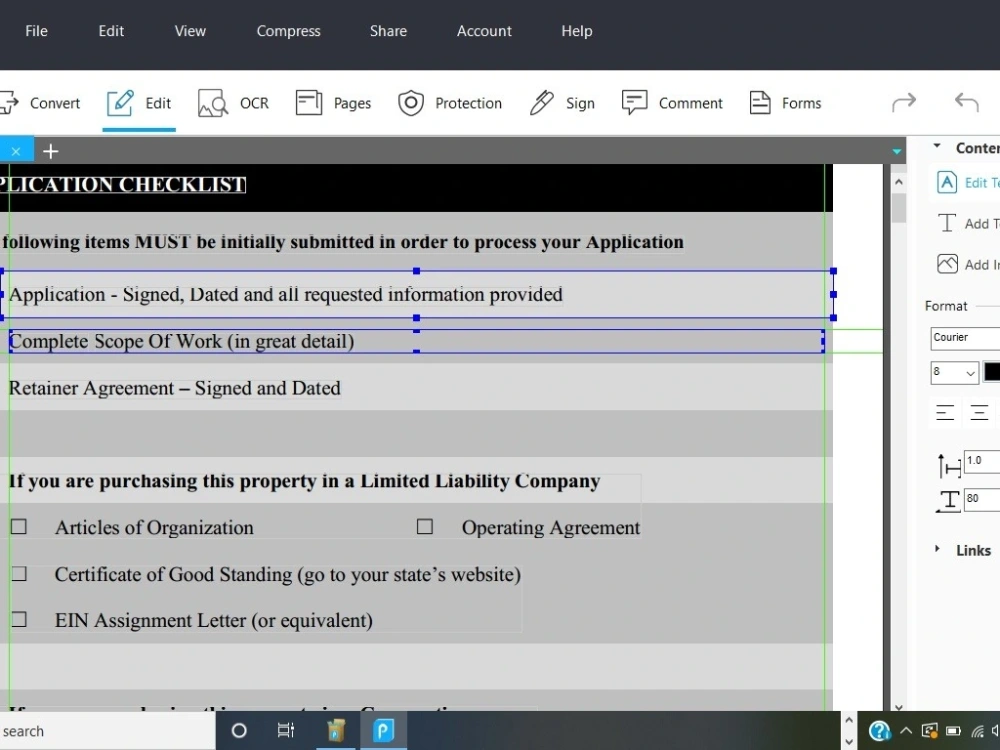The height and width of the screenshot is (750, 1000).
Task: Select the Add Image tool
Action: [967, 264]
